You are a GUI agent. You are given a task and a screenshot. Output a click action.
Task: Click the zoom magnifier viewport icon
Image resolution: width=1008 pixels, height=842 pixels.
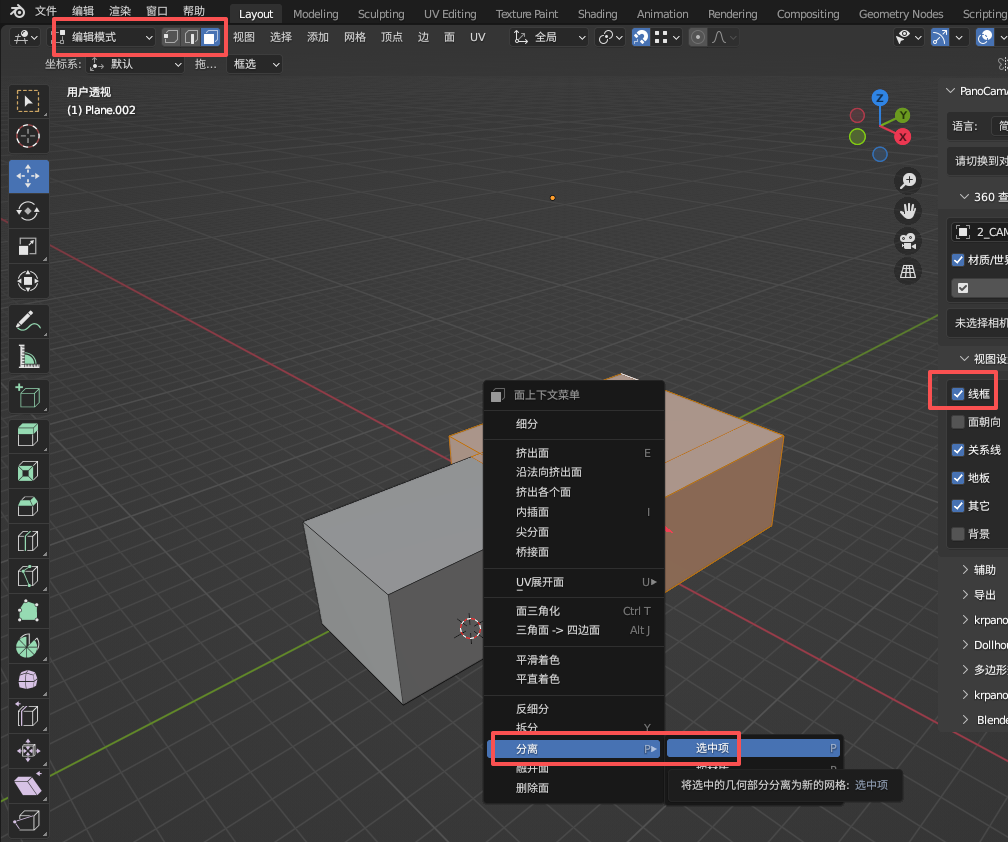[908, 181]
